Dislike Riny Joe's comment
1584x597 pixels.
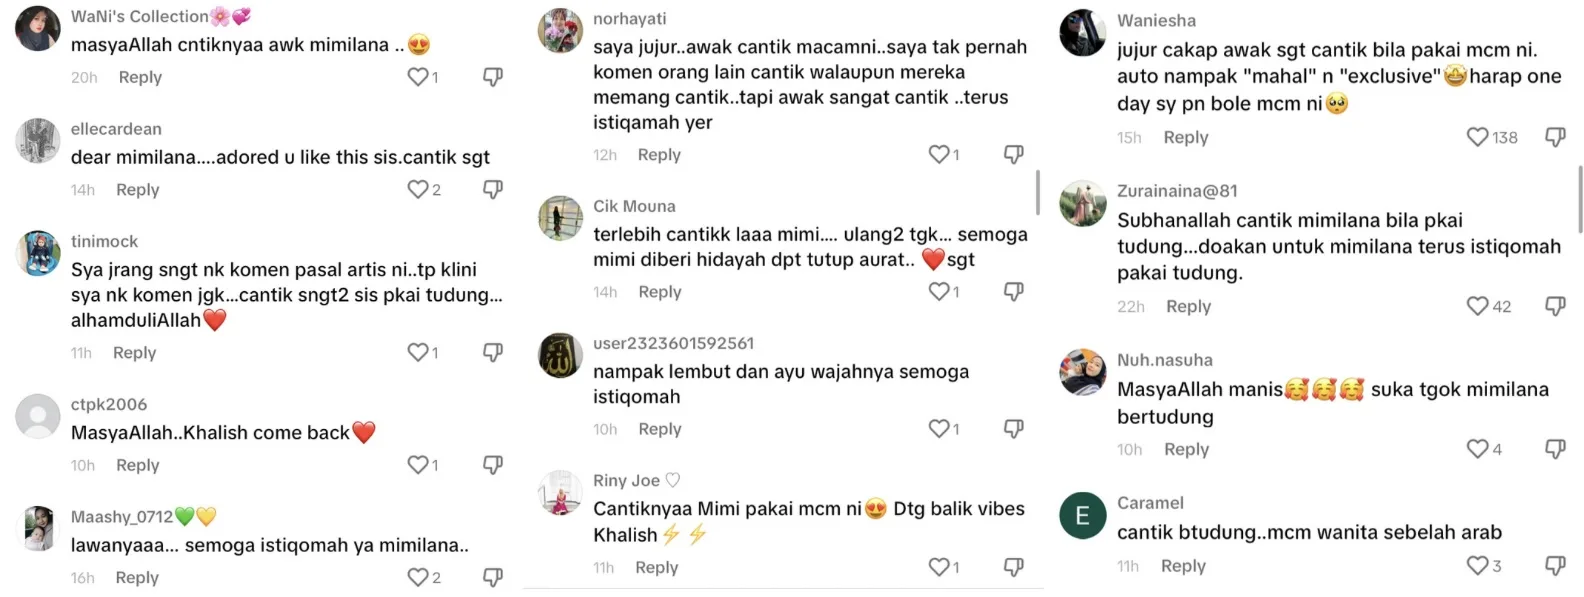point(1014,567)
